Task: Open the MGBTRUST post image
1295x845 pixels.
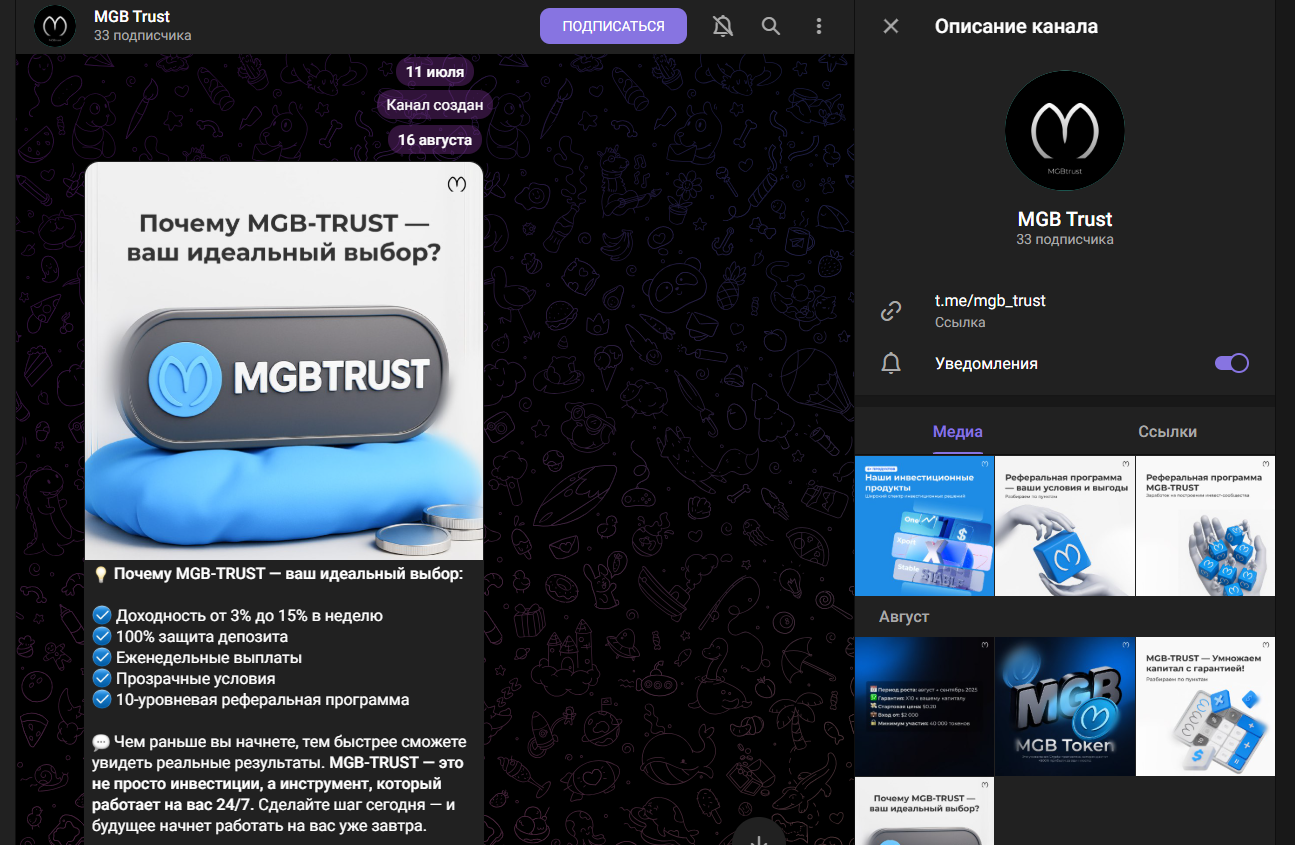Action: pyautogui.click(x=284, y=360)
